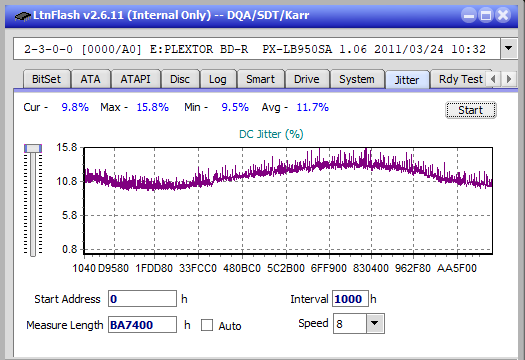Minimize the LtnFlash window
525x360 pixels.
point(469,15)
